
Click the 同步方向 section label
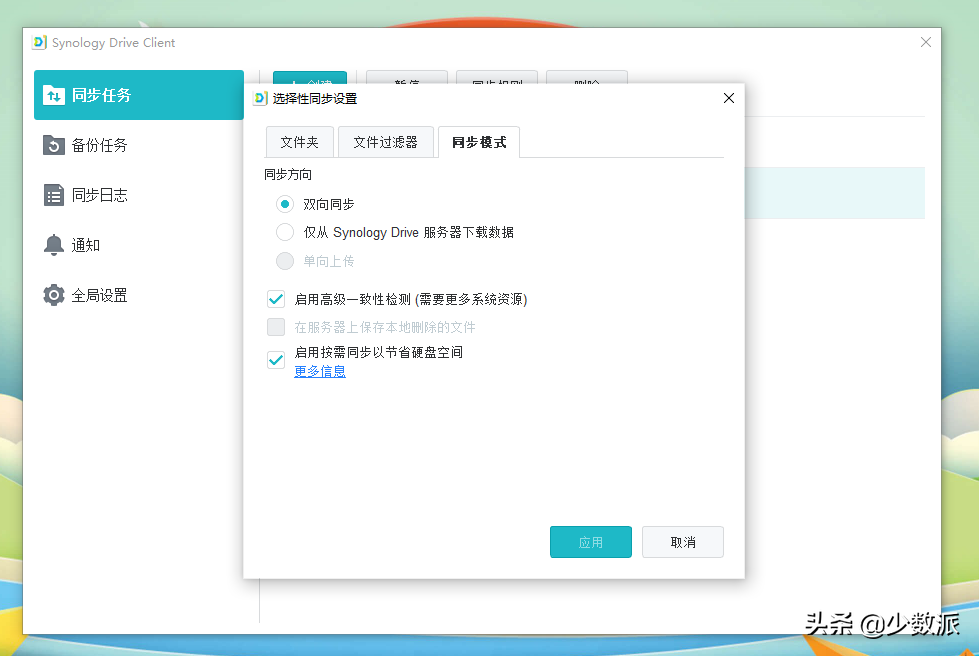click(x=288, y=175)
